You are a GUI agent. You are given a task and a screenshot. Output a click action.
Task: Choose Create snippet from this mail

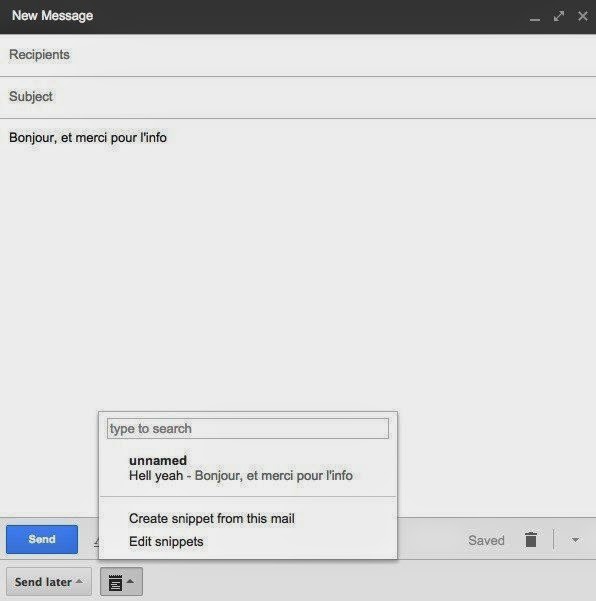[212, 519]
